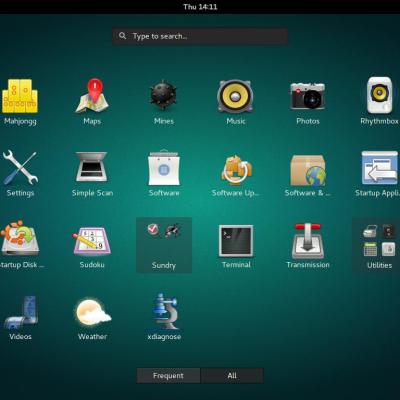Open the Photos camera icon
The width and height of the screenshot is (400, 400).
click(x=308, y=96)
